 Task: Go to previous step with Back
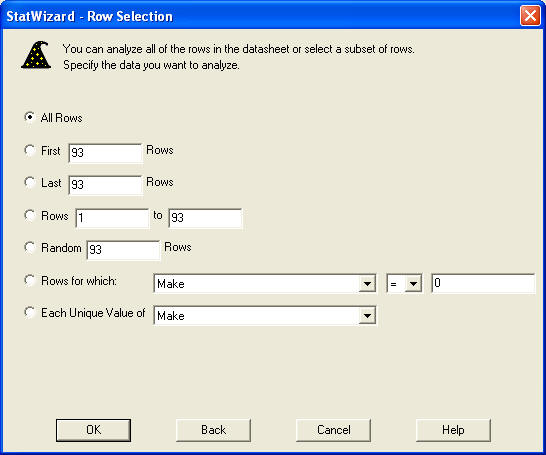(x=213, y=430)
